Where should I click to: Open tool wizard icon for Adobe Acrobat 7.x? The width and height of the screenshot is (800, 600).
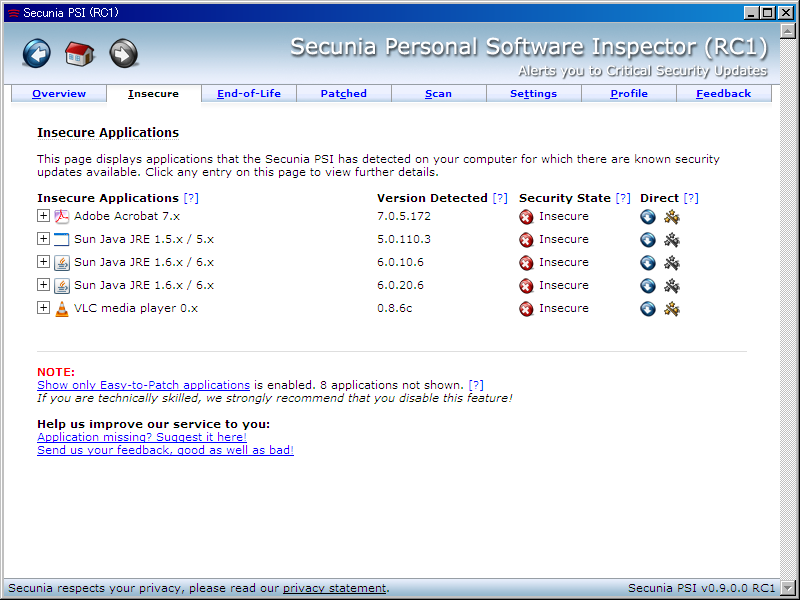pos(671,217)
